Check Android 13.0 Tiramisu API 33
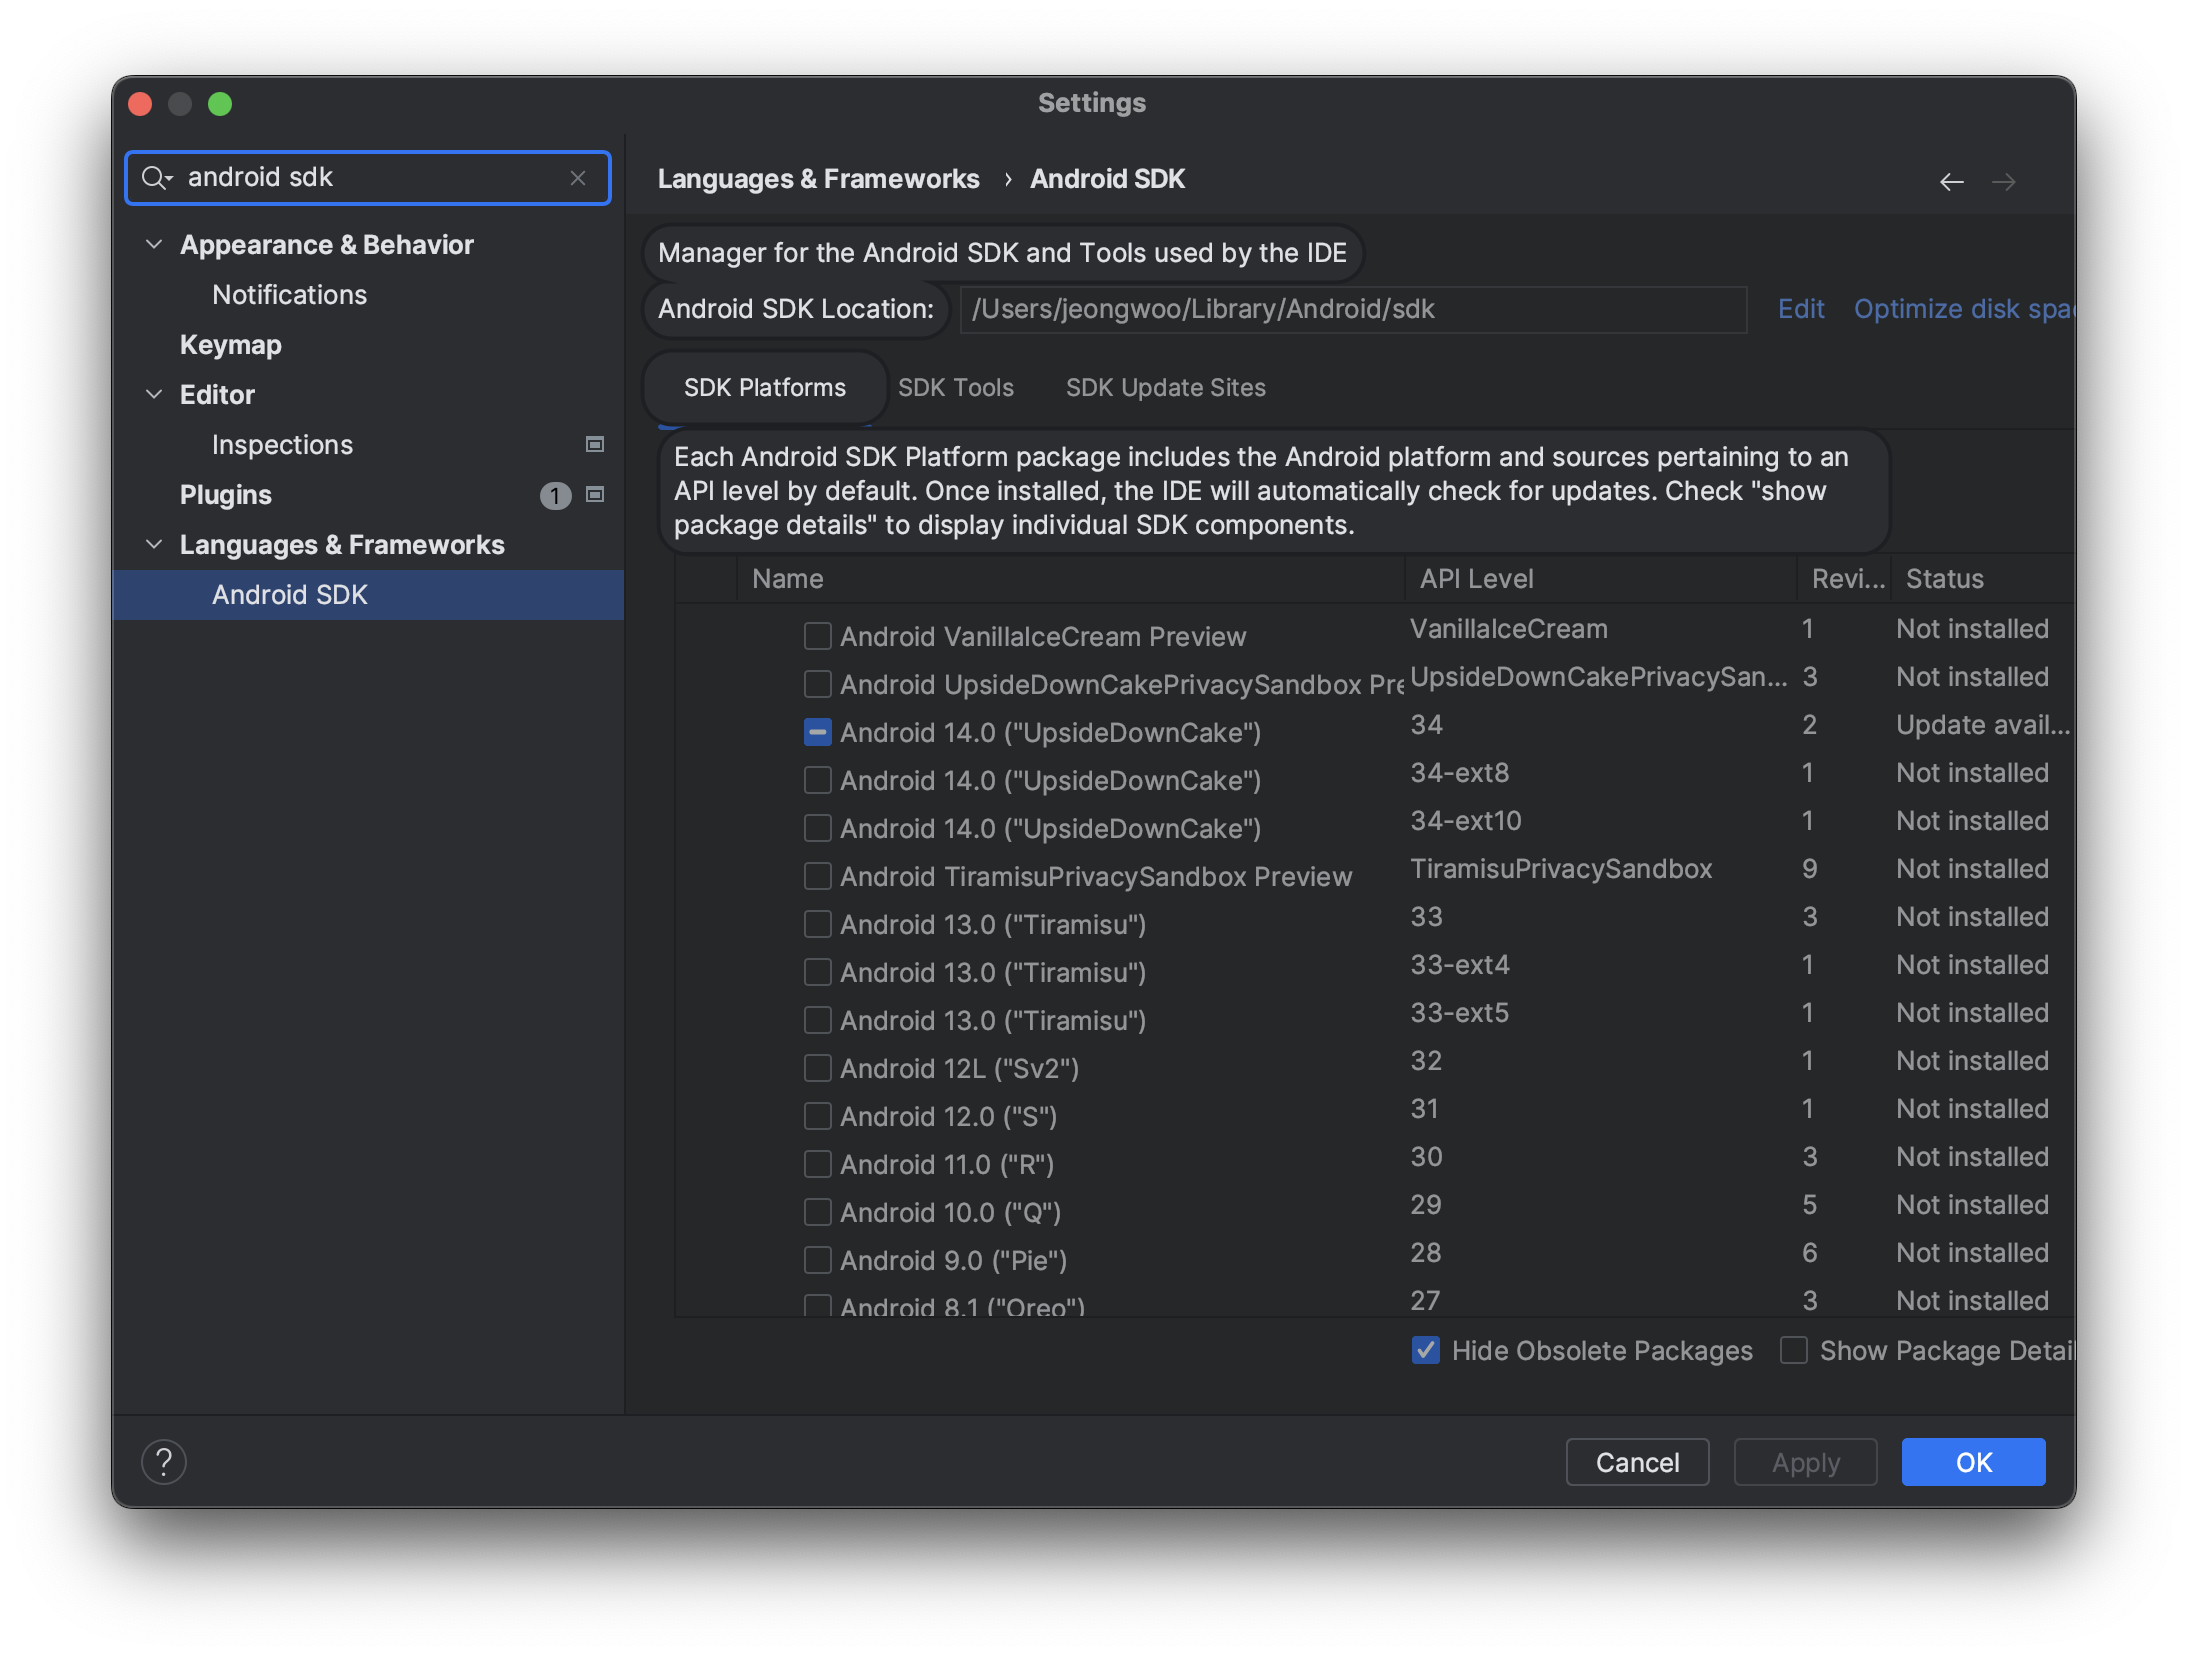 (818, 924)
